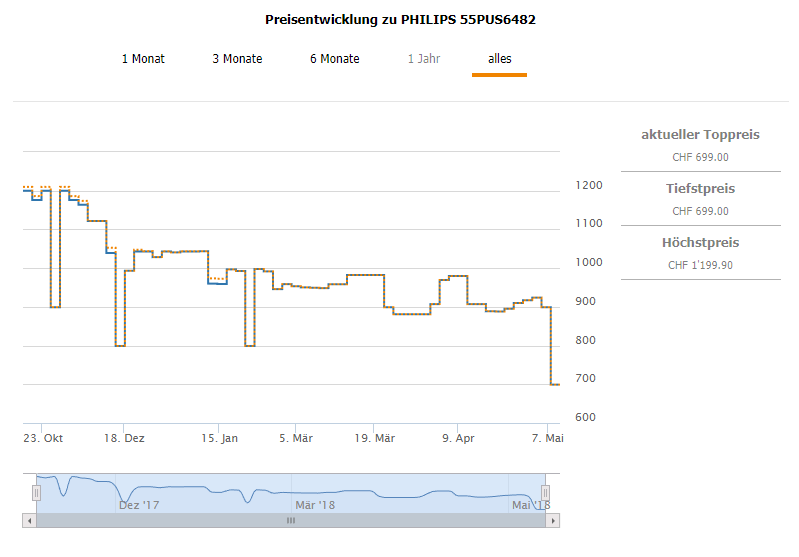Select the alles range tab
The width and height of the screenshot is (799, 557).
[499, 59]
